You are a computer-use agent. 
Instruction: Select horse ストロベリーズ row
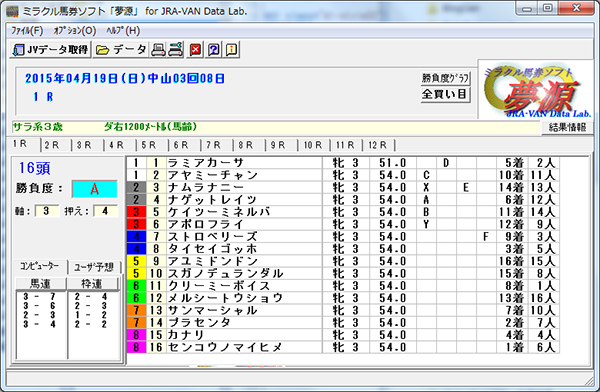coord(342,237)
